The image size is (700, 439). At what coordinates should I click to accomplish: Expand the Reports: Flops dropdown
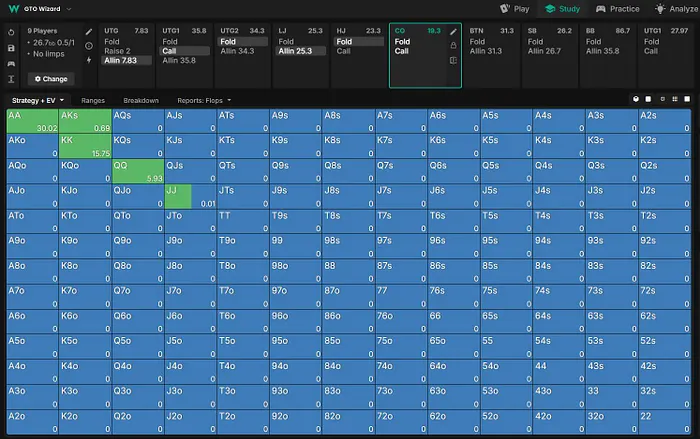(204, 101)
